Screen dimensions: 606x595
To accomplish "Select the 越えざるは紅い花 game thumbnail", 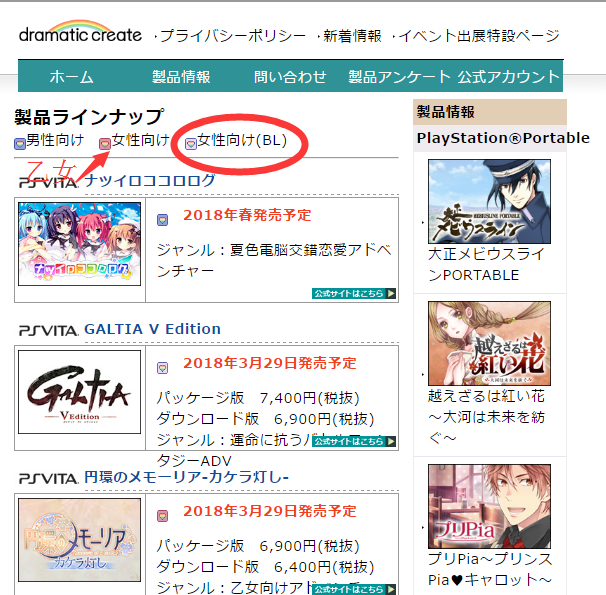I will [x=489, y=343].
